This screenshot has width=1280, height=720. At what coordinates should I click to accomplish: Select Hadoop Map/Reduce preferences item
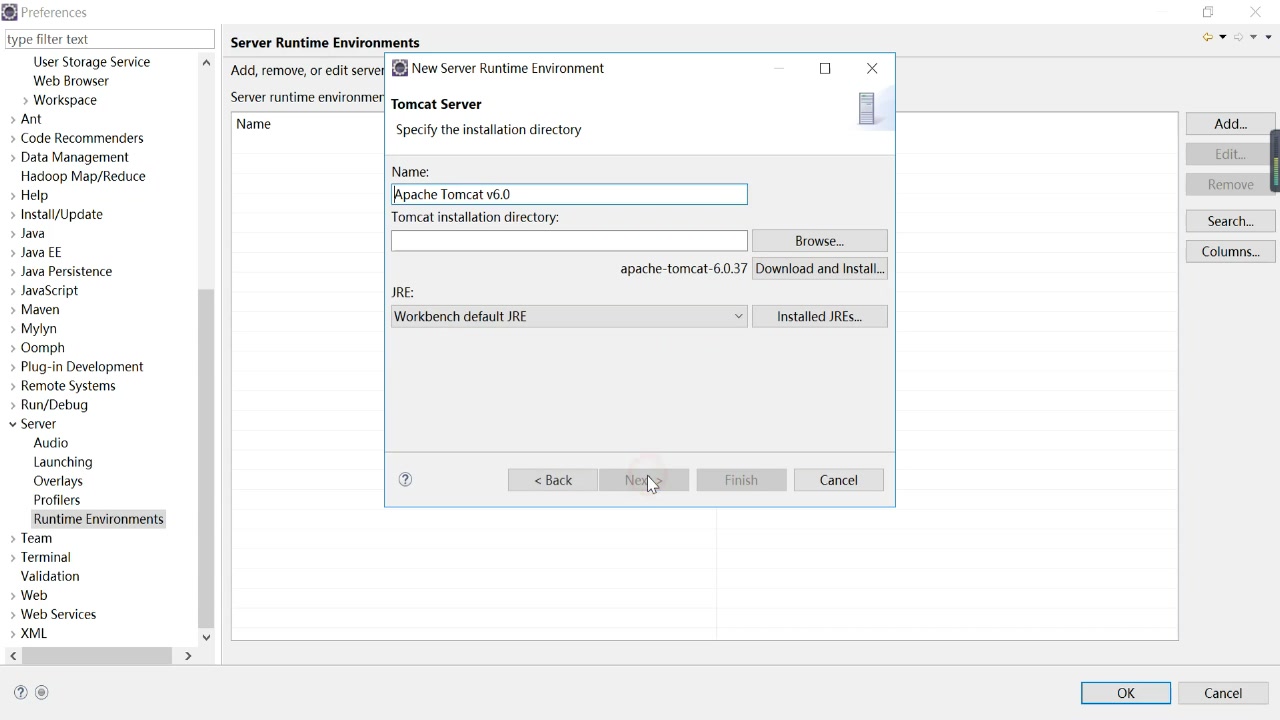click(83, 176)
